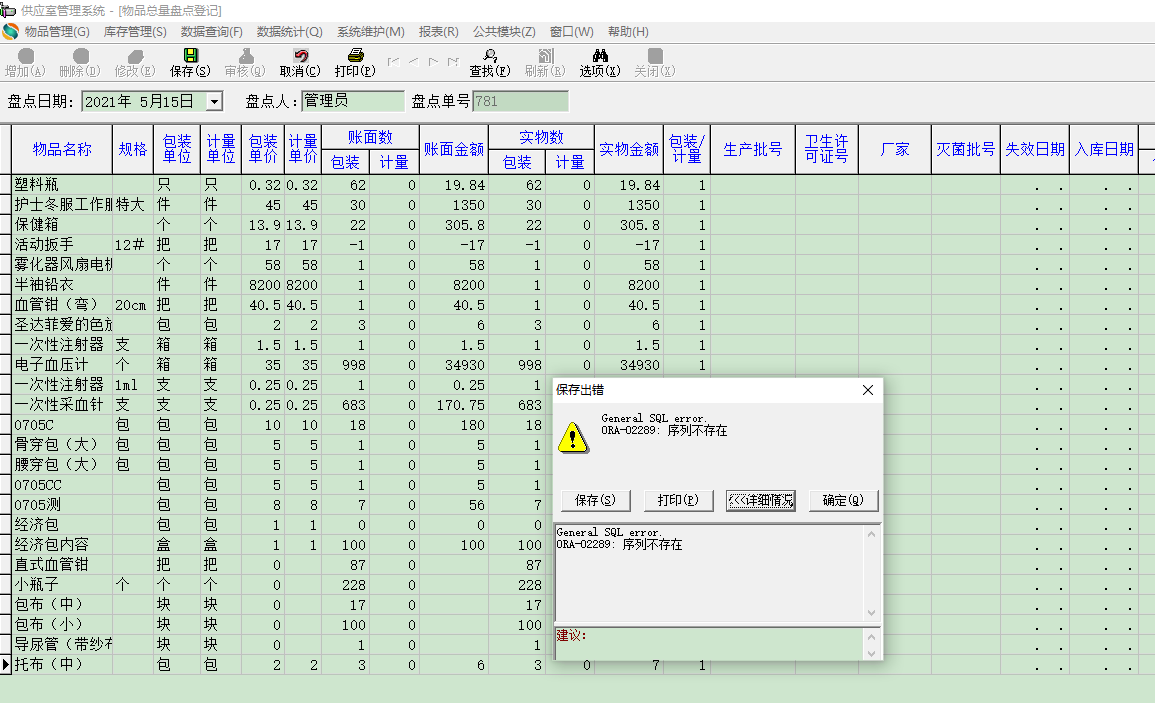Open the 帮助(H) menu
This screenshot has width=1155, height=703.
[x=628, y=32]
